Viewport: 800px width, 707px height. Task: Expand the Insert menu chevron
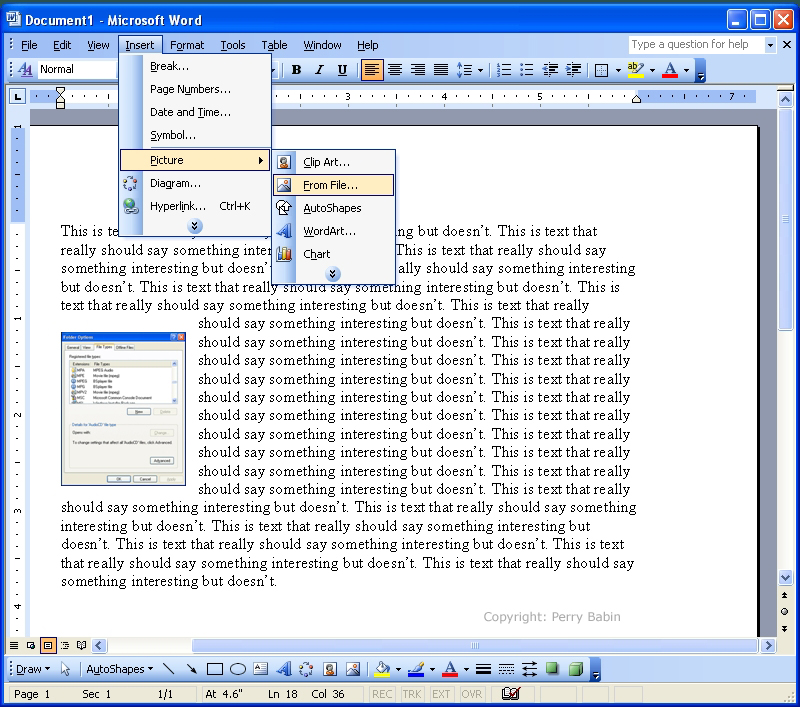pos(194,226)
